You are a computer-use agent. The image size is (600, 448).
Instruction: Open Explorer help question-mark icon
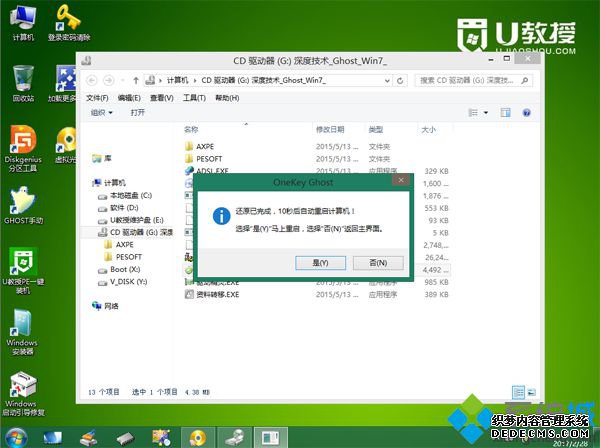527,112
